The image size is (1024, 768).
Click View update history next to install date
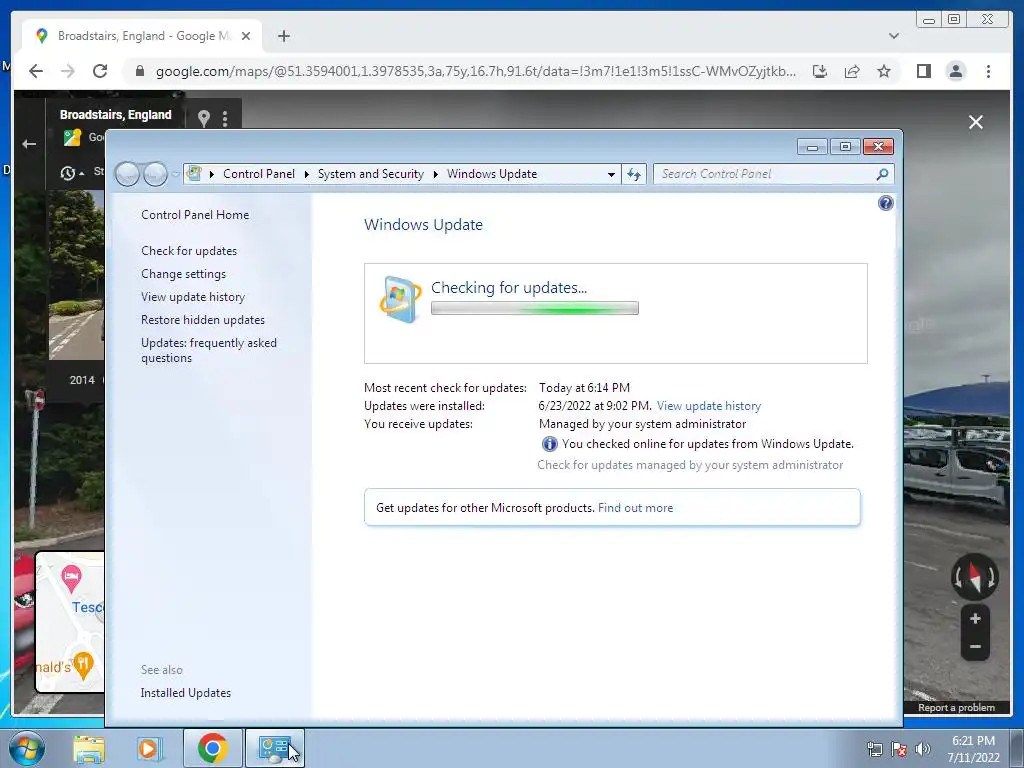click(709, 406)
